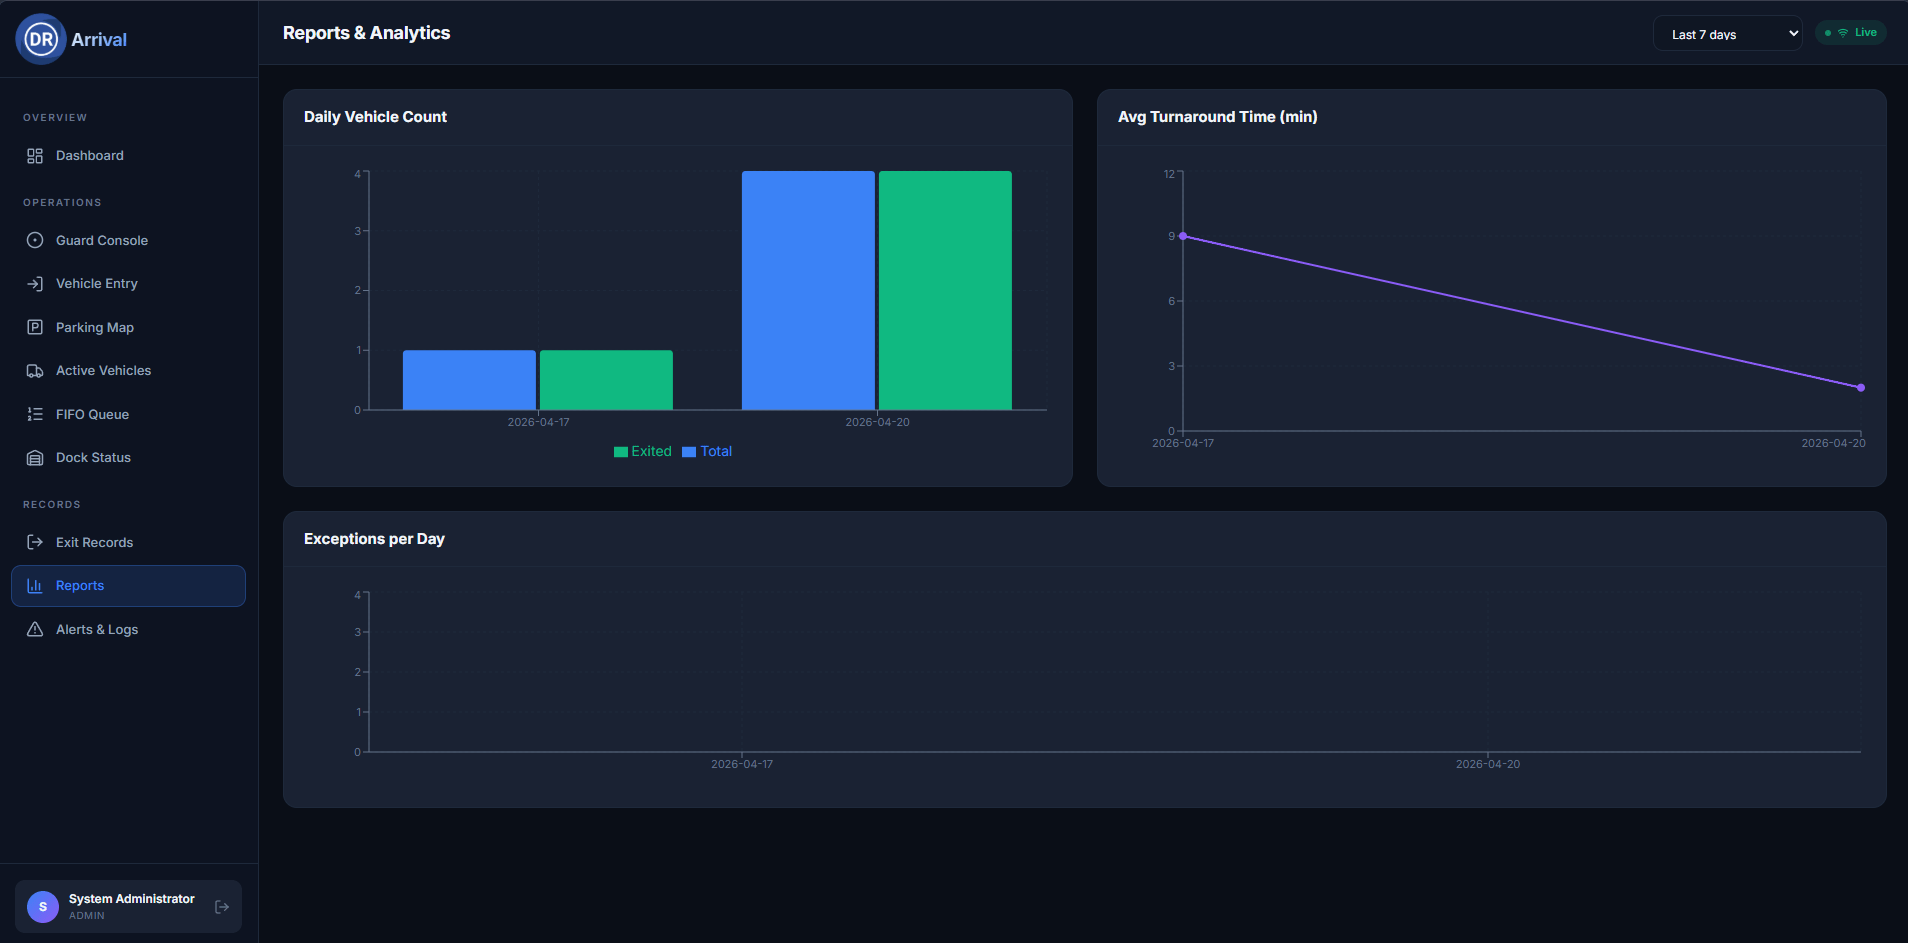Toggle the Exited series in chart legend
1908x943 pixels.
tap(643, 451)
